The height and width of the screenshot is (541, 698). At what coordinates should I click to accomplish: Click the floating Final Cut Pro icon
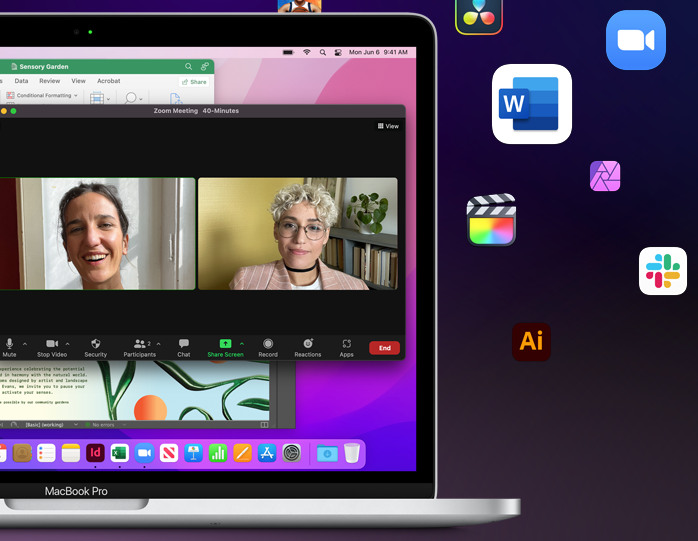pos(491,220)
